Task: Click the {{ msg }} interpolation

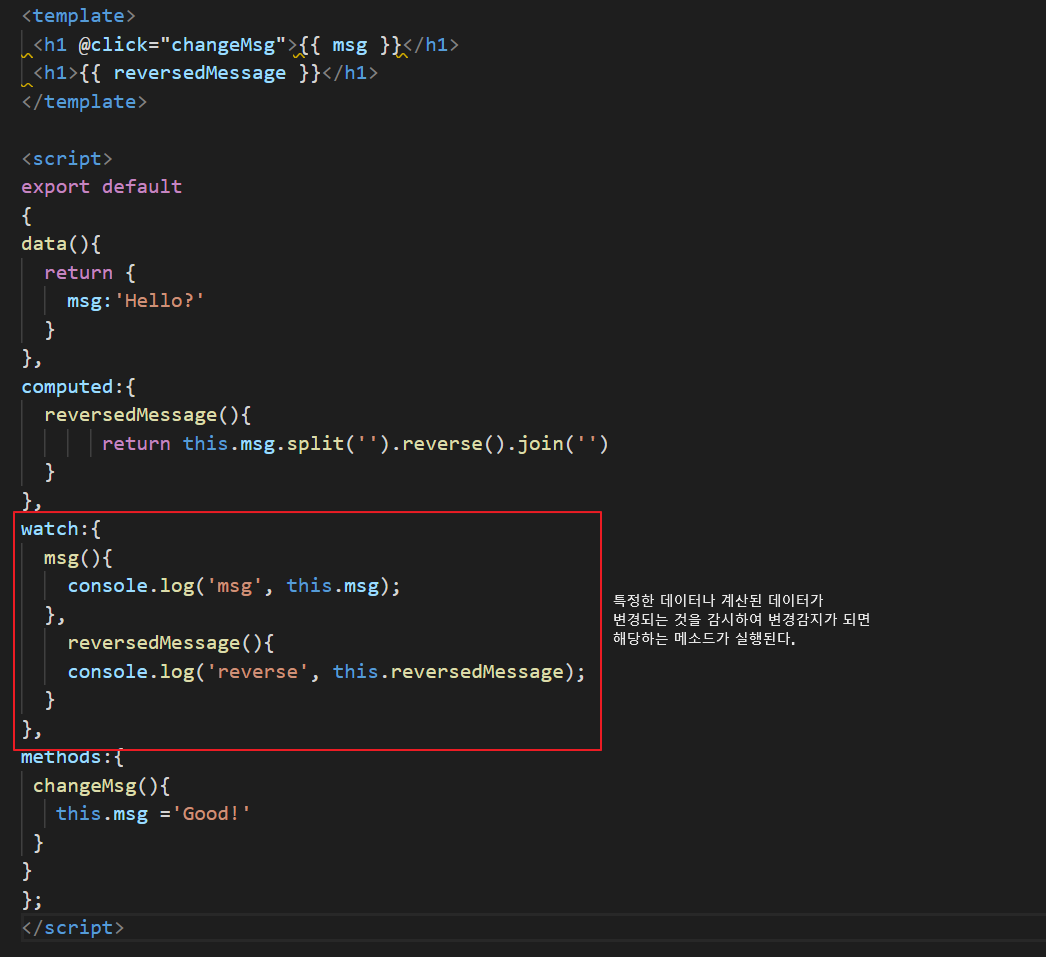Action: tap(350, 45)
